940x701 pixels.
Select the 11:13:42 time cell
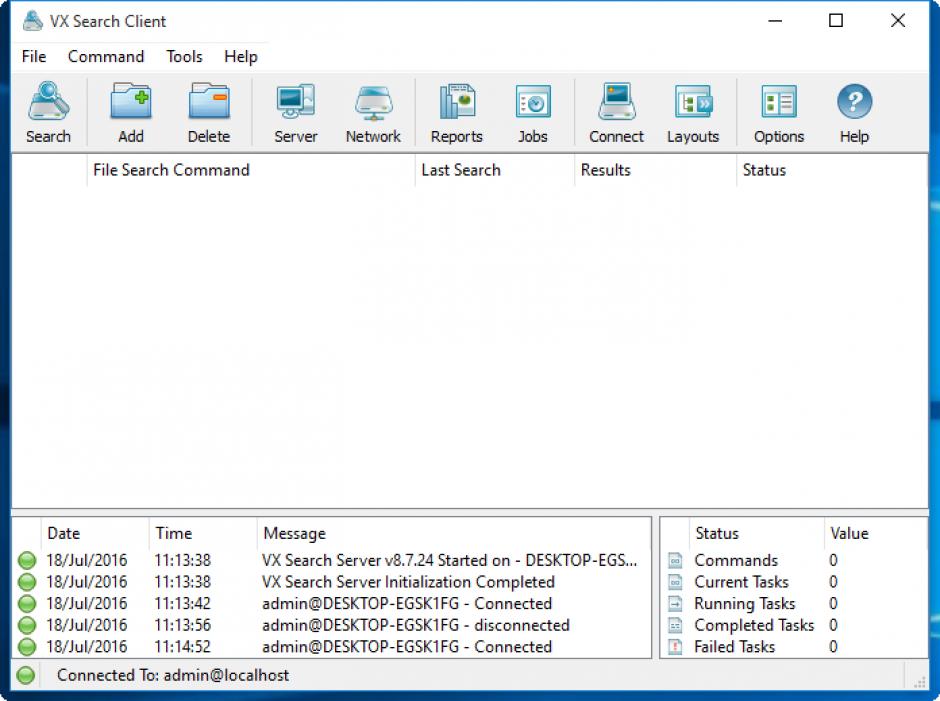[182, 604]
